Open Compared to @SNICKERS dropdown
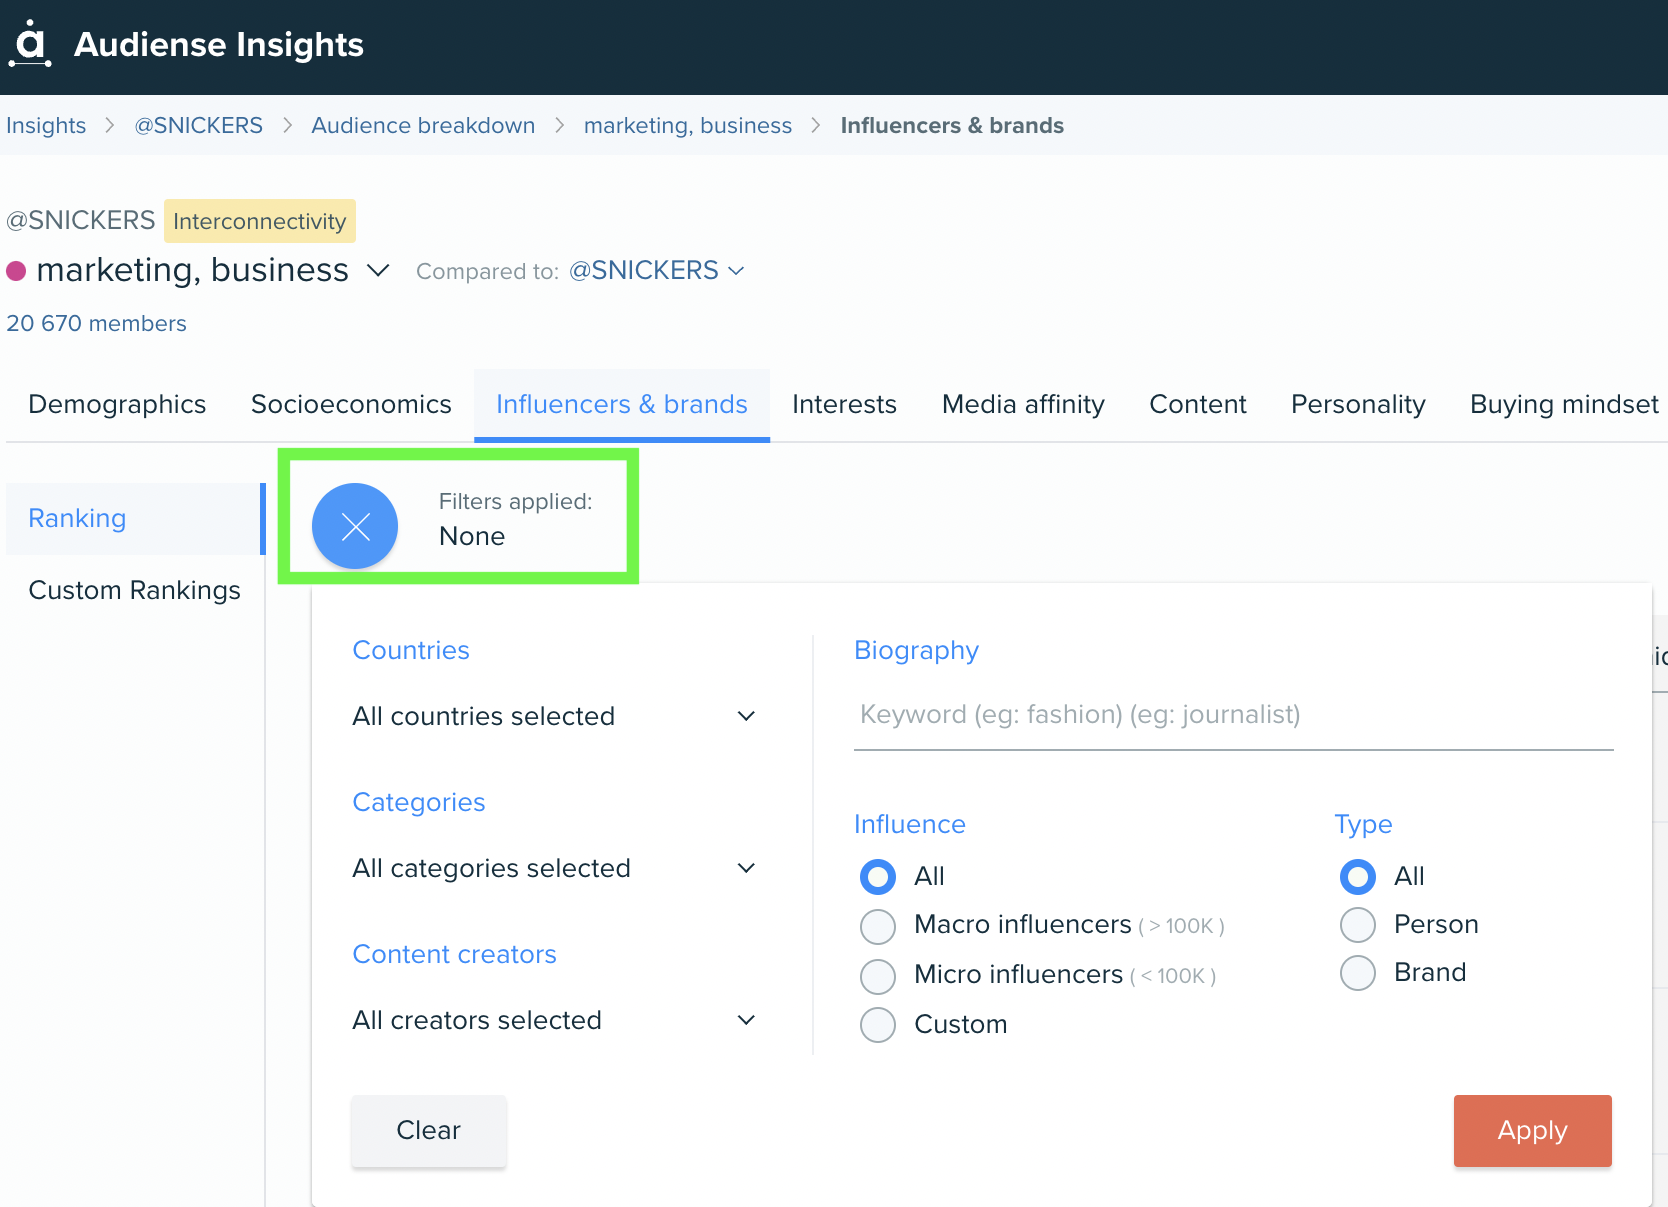This screenshot has width=1668, height=1207. click(x=656, y=271)
